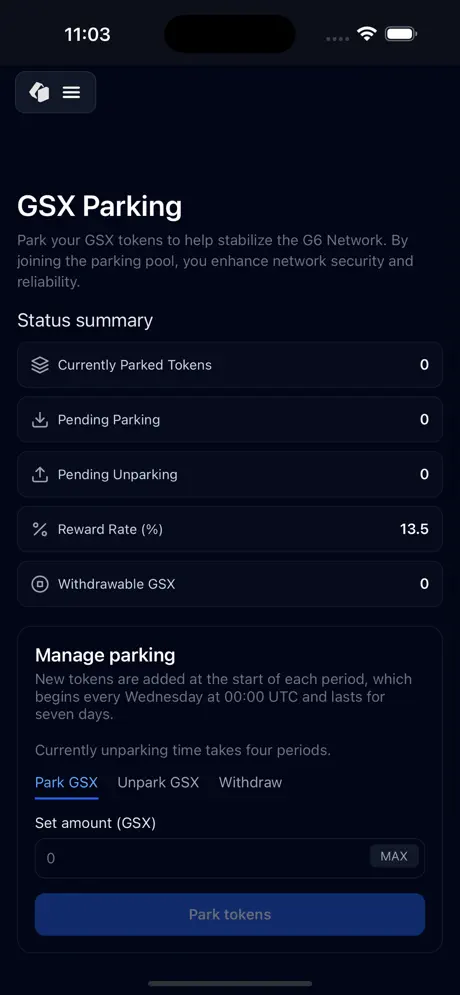Screen dimensions: 460x995
Task: Tap the Wi-Fi status icon
Action: click(x=367, y=34)
